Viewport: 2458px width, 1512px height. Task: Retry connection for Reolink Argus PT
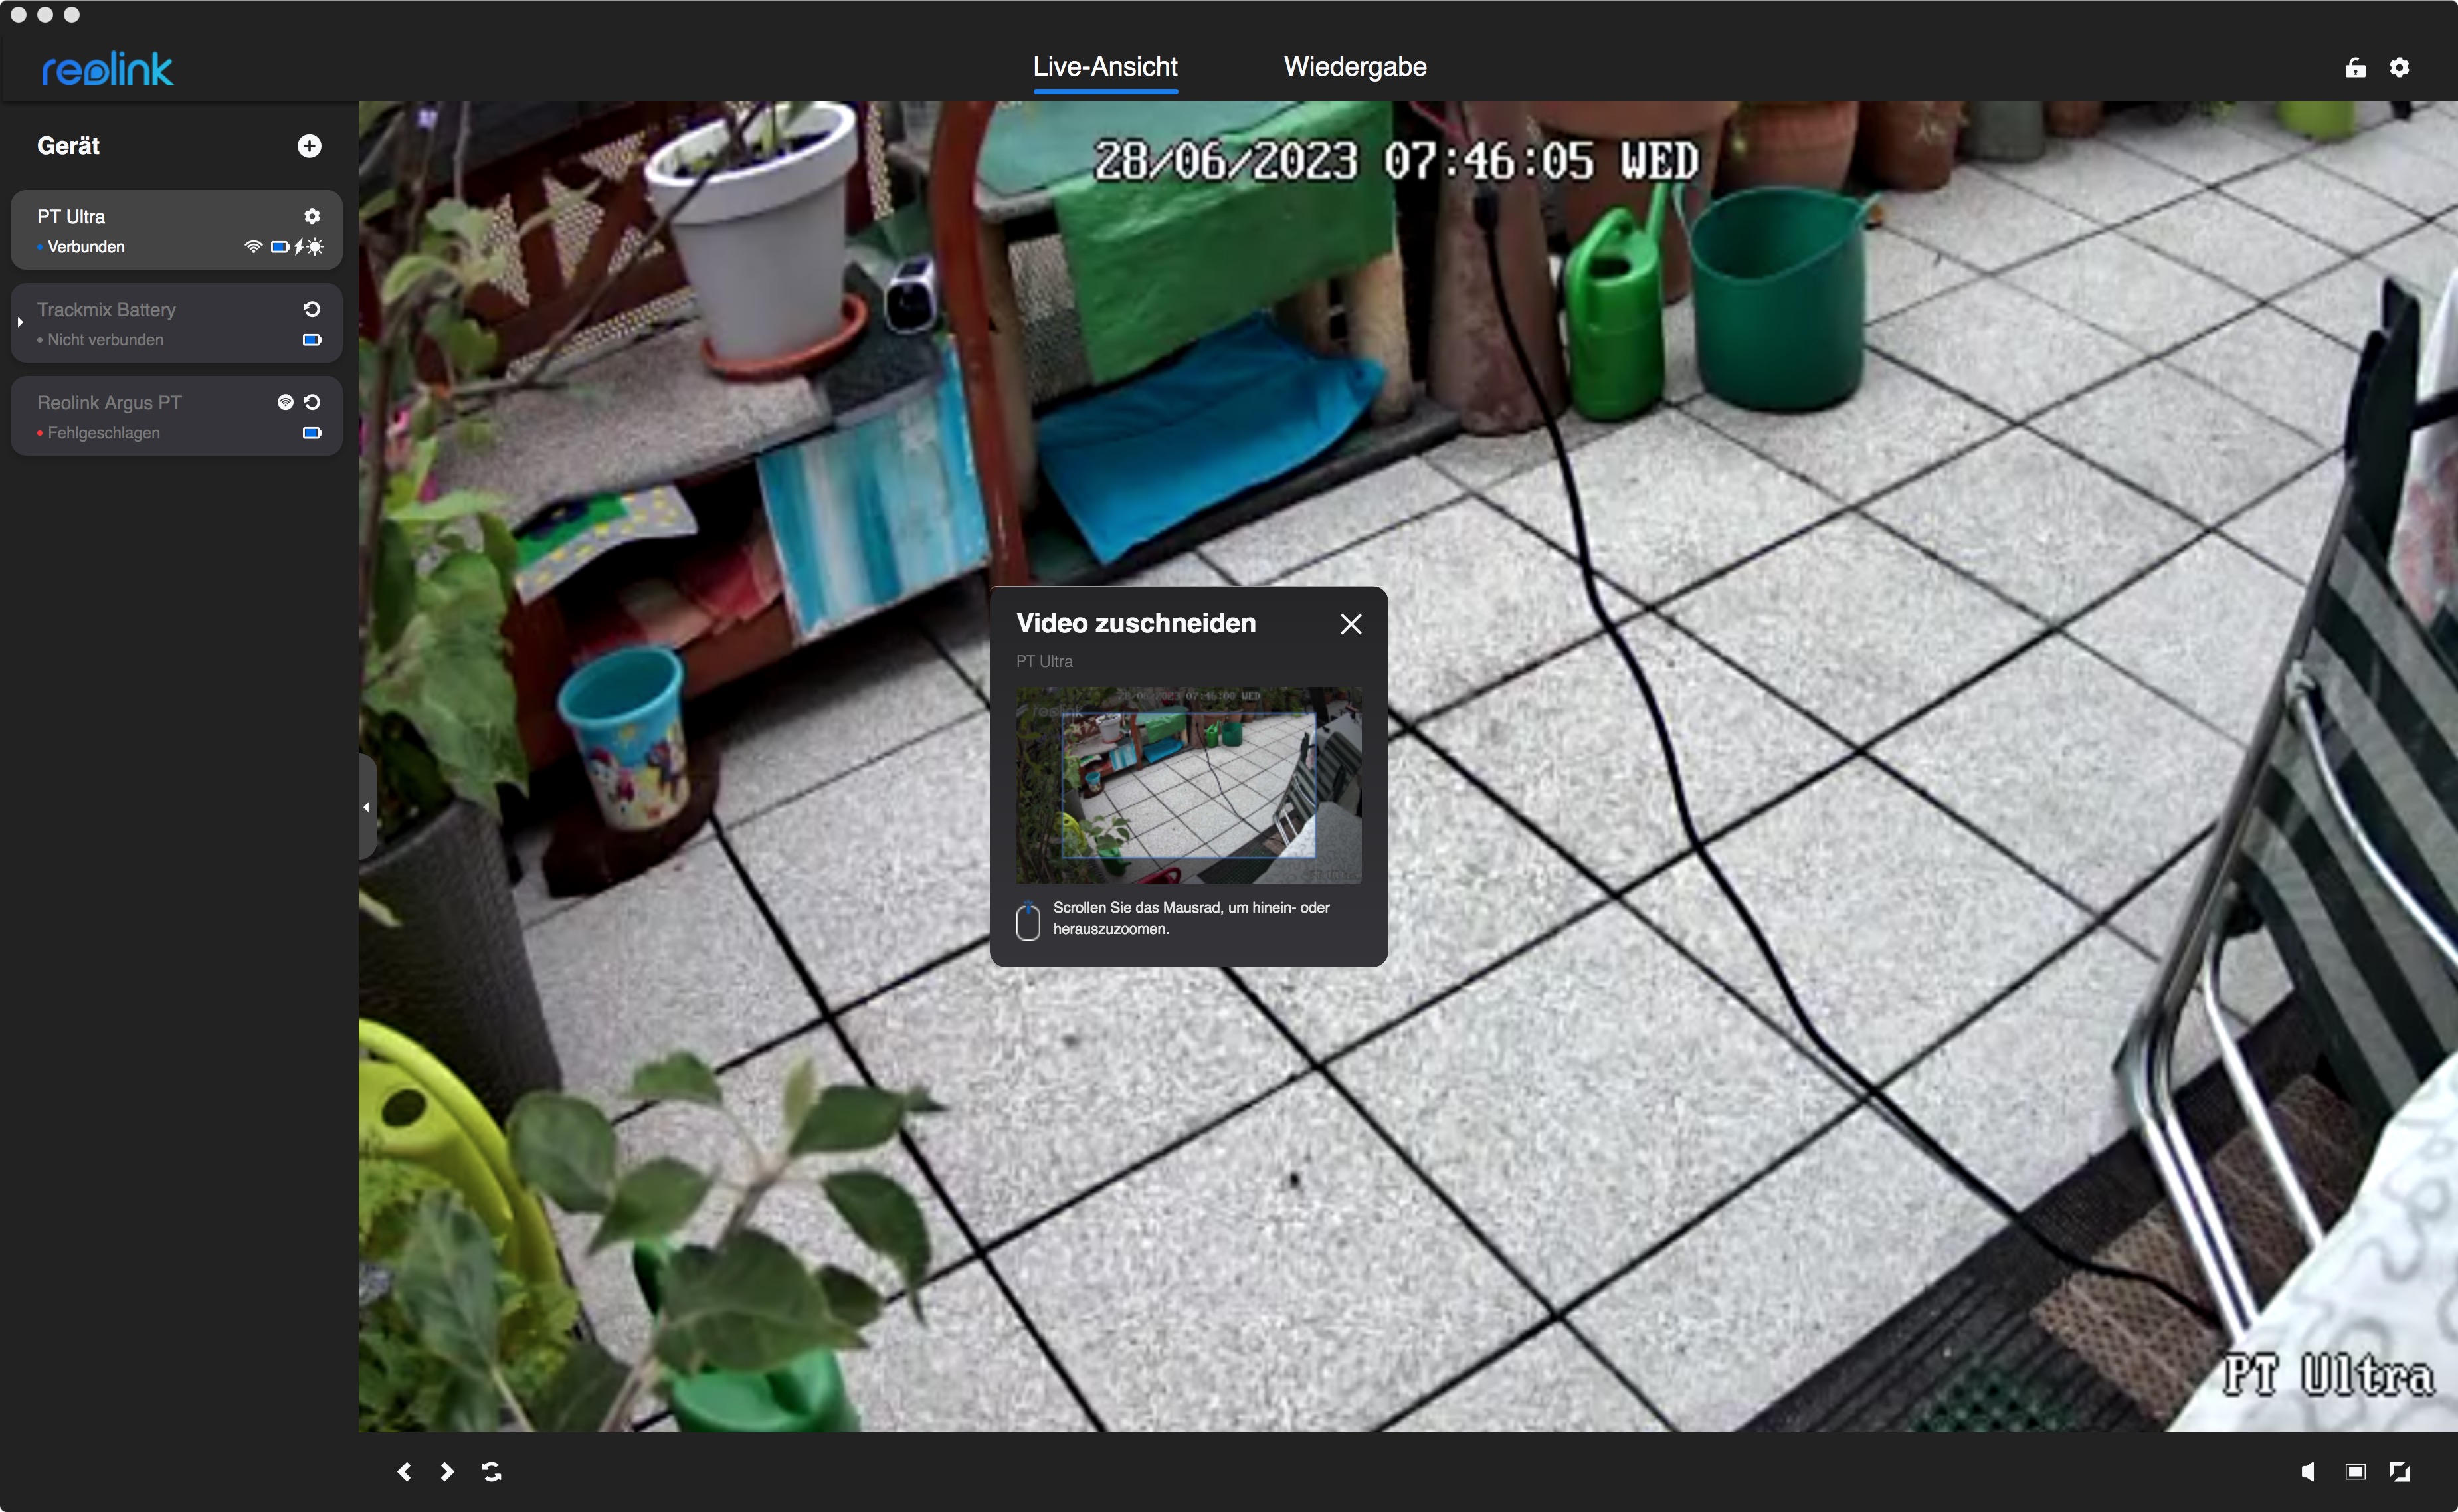312,402
